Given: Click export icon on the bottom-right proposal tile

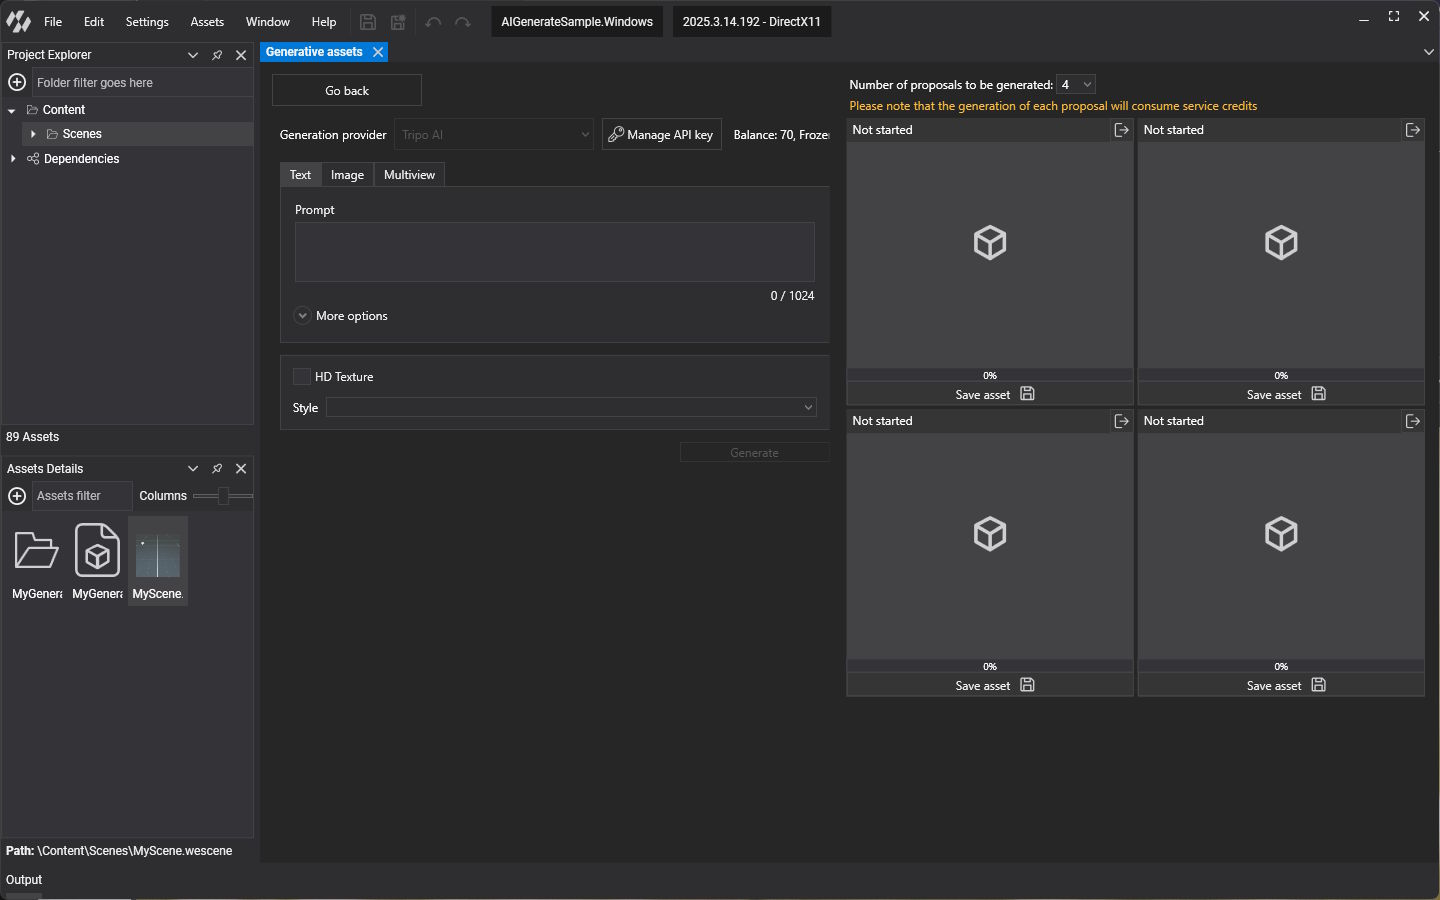Looking at the screenshot, I should pos(1412,421).
